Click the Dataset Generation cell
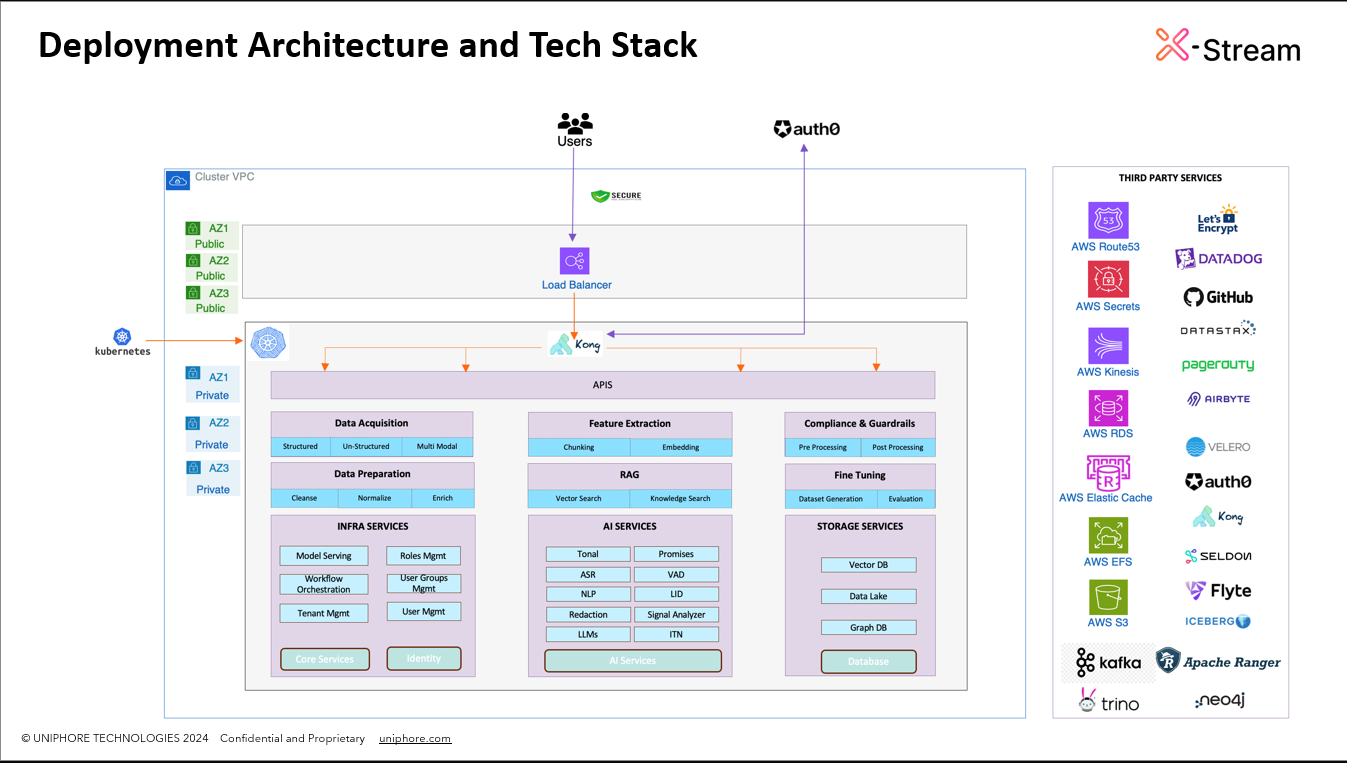This screenshot has width=1347, height=763. [831, 498]
